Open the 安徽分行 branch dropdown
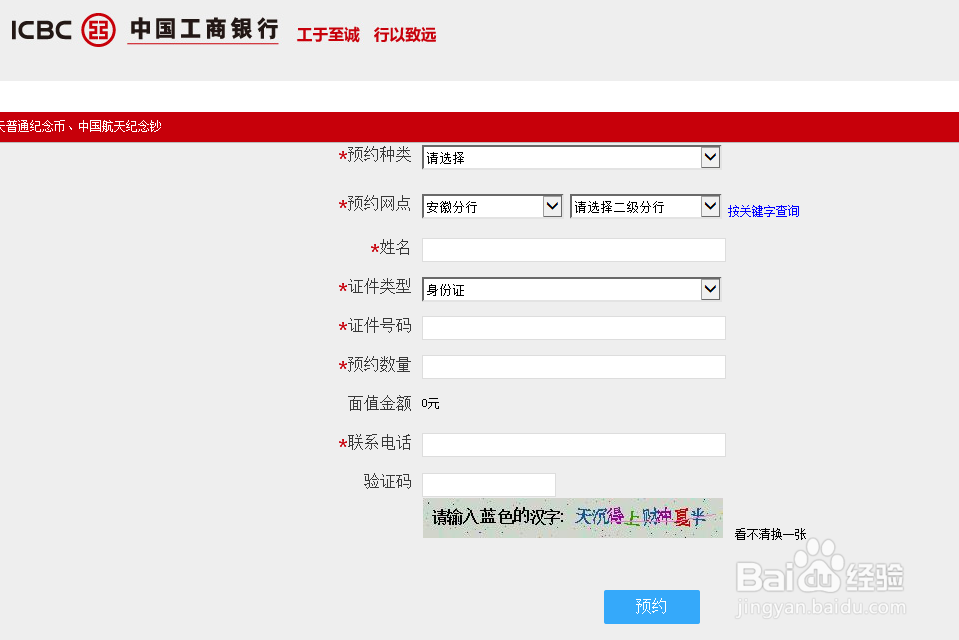 491,205
